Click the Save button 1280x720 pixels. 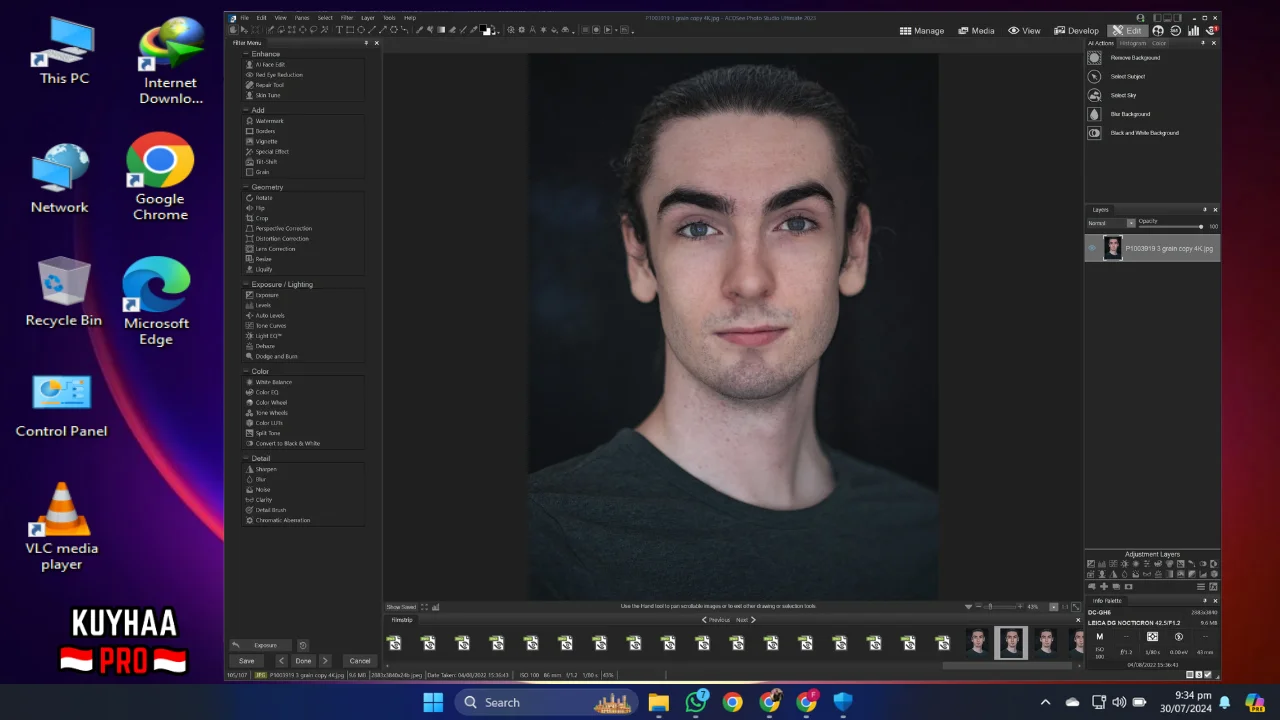coord(247,661)
